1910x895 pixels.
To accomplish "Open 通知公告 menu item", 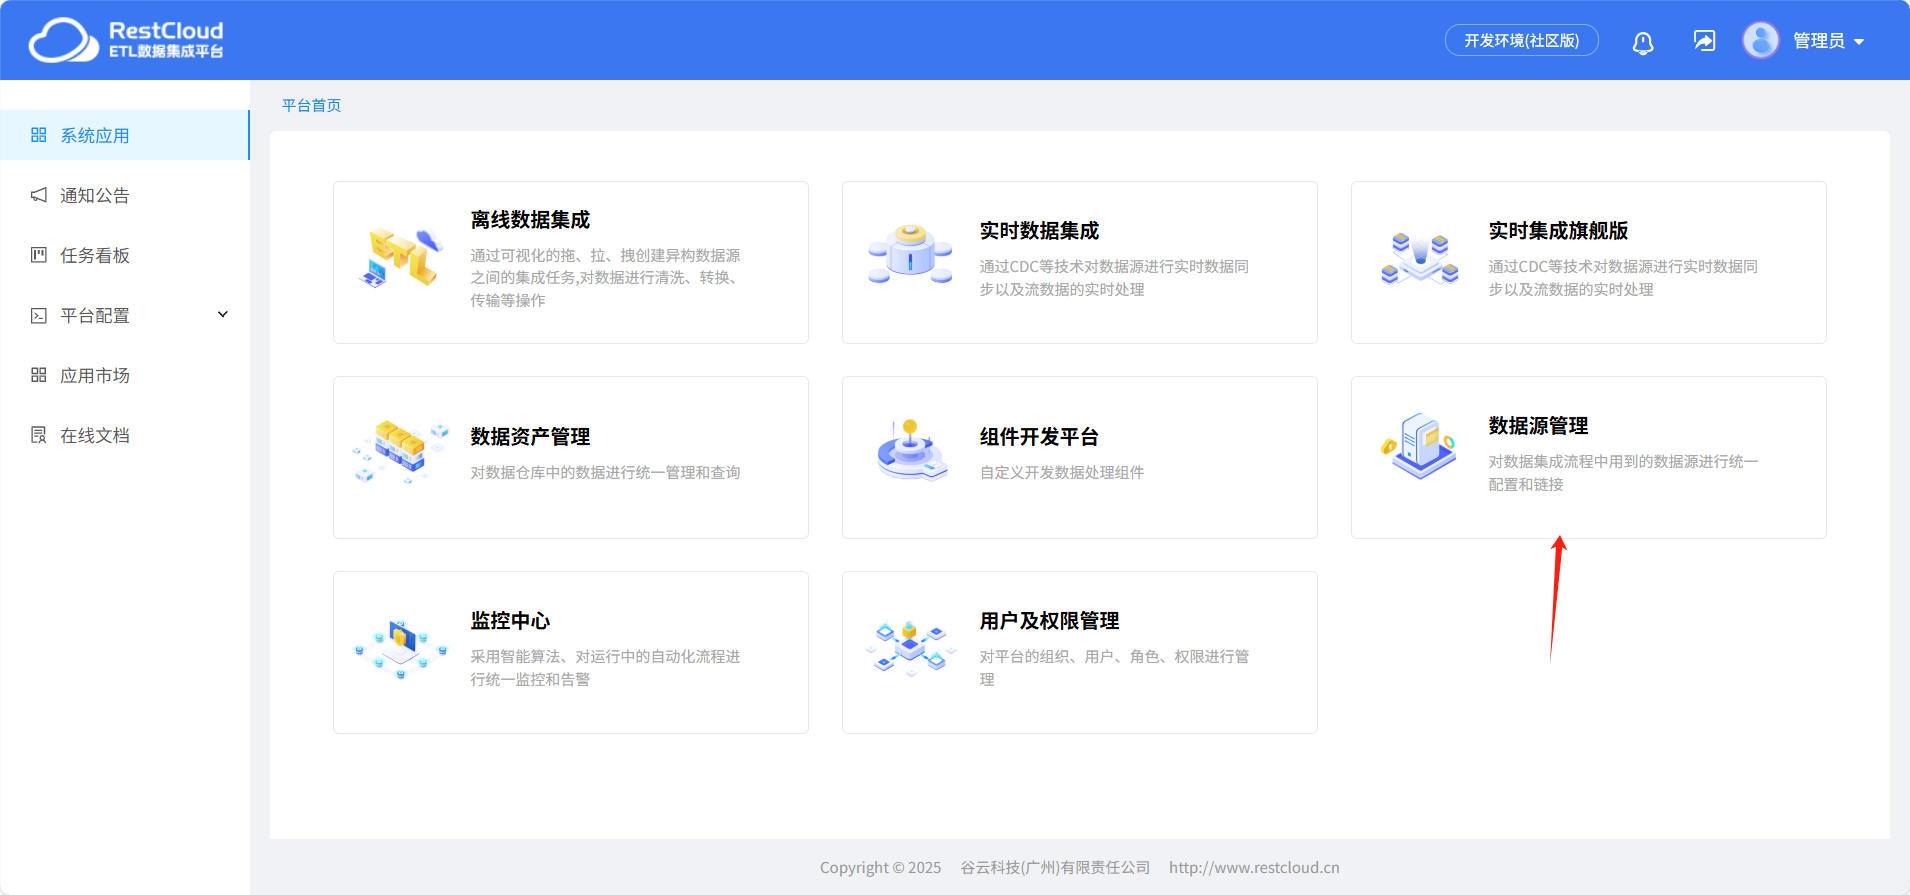I will point(125,195).
